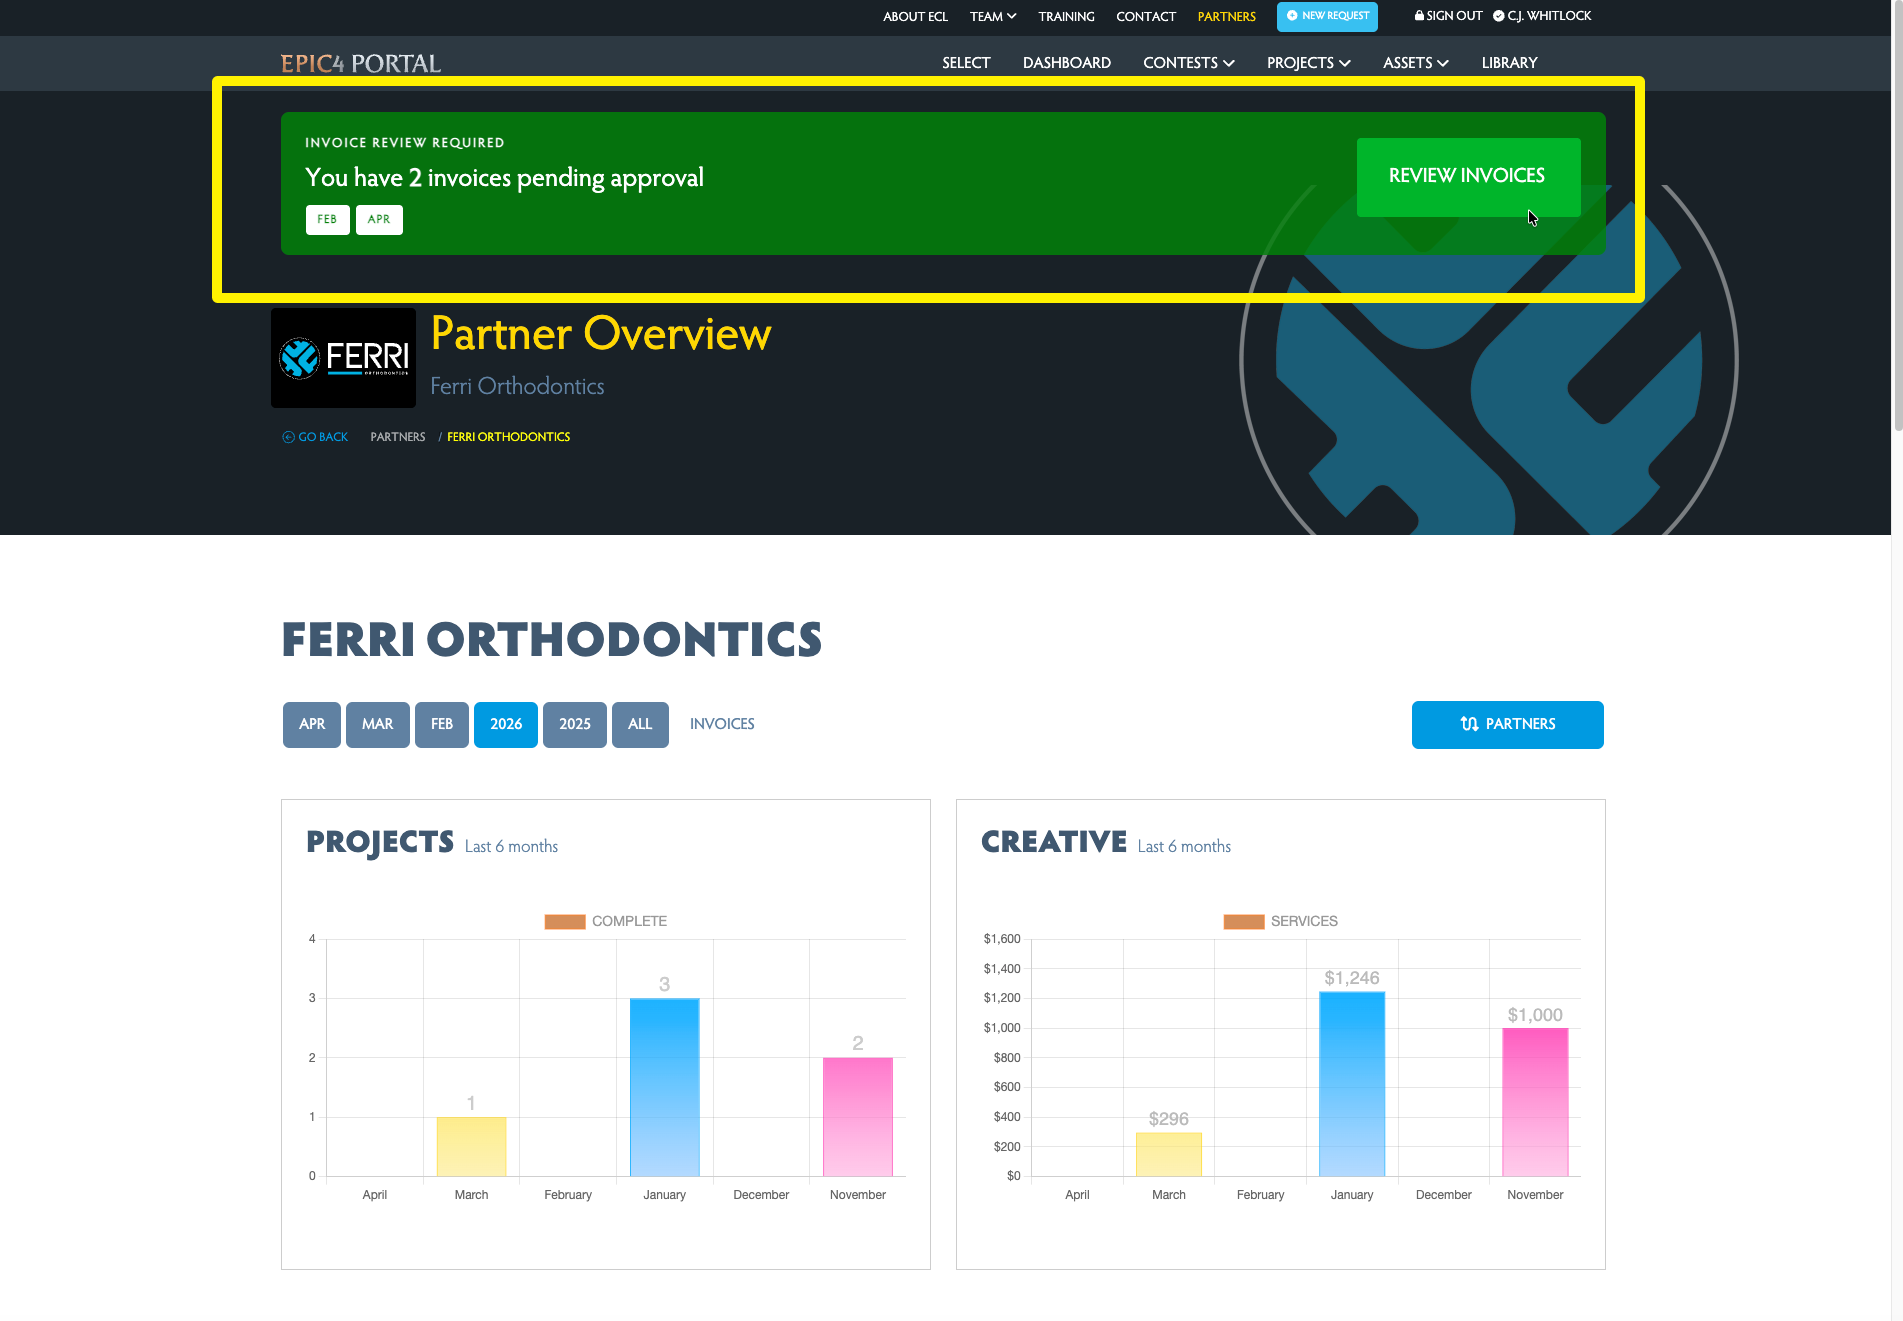The image size is (1903, 1321).
Task: Open the Library section
Action: click(1509, 63)
